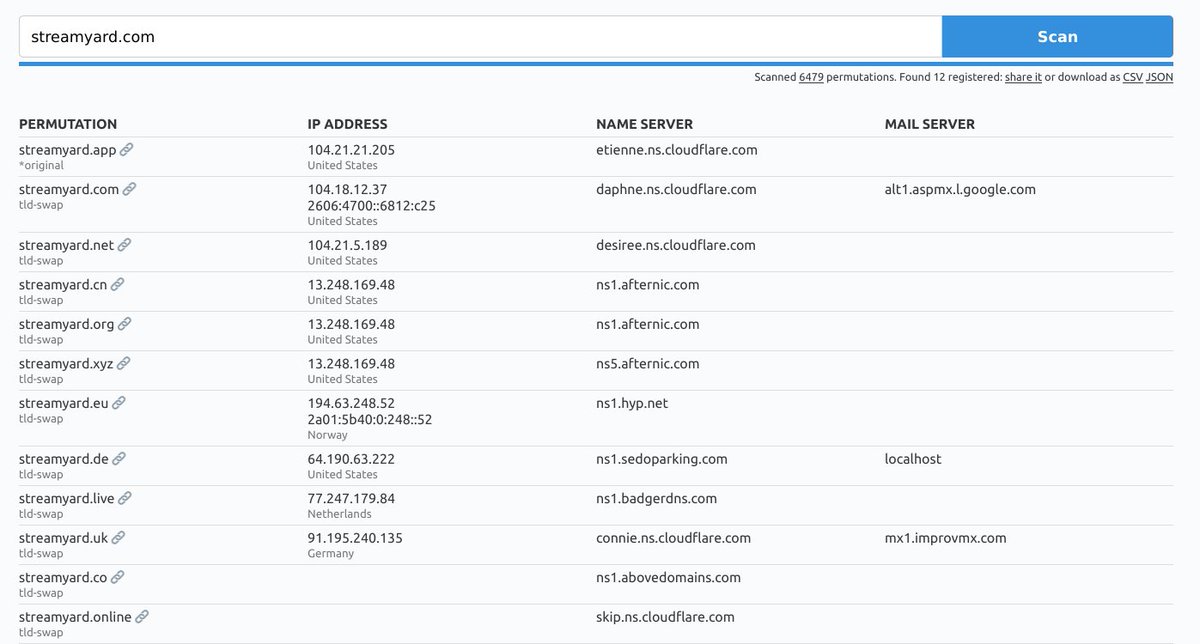Image resolution: width=1200 pixels, height=644 pixels.
Task: Select the streamyard.eu permutation text
Action: (x=64, y=403)
